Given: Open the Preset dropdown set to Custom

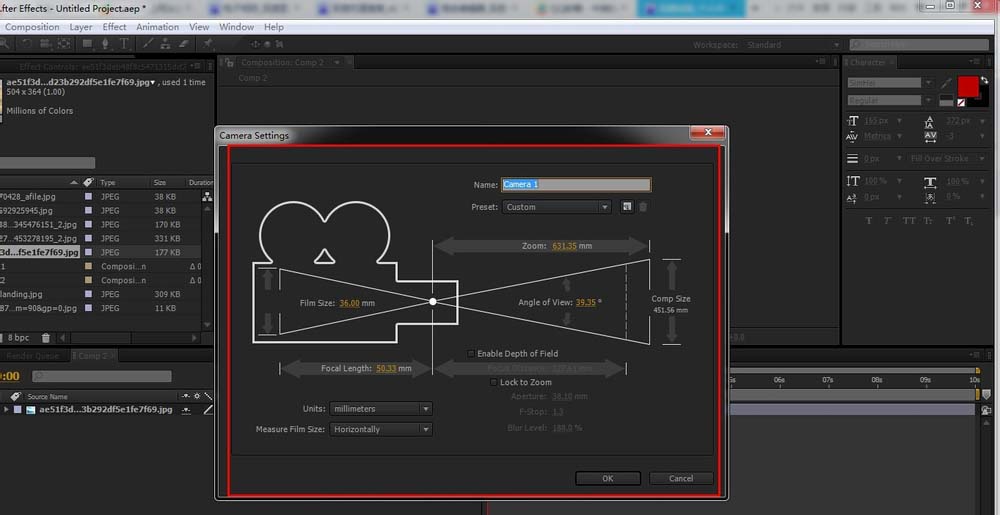Looking at the screenshot, I should 555,207.
